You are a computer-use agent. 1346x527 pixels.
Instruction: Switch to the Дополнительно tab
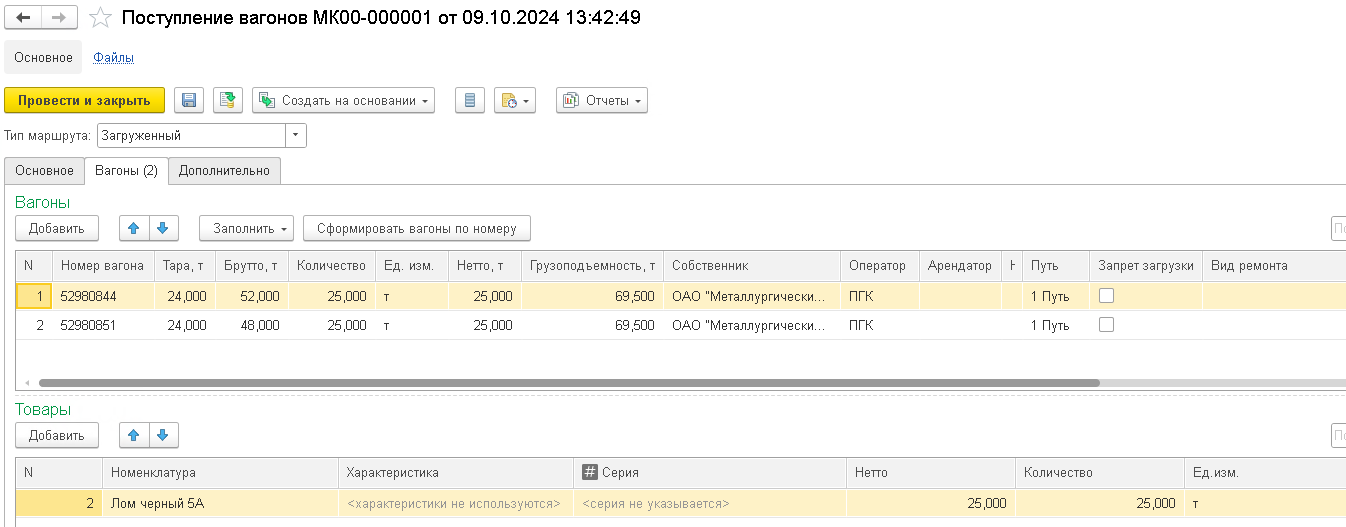point(224,171)
